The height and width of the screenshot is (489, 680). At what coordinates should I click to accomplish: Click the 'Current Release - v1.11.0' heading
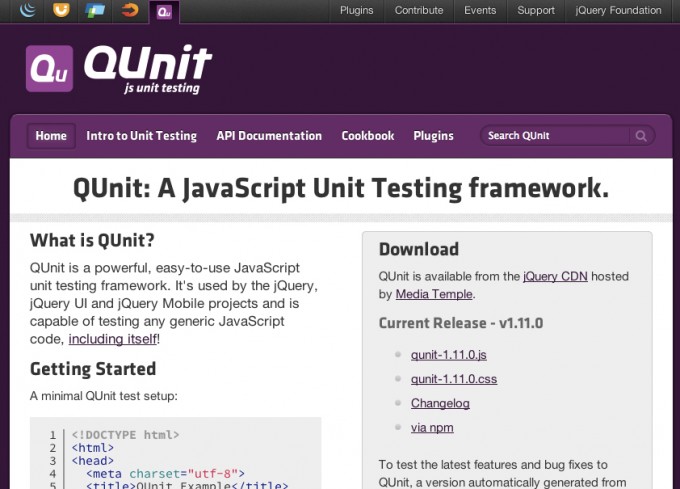pos(461,323)
